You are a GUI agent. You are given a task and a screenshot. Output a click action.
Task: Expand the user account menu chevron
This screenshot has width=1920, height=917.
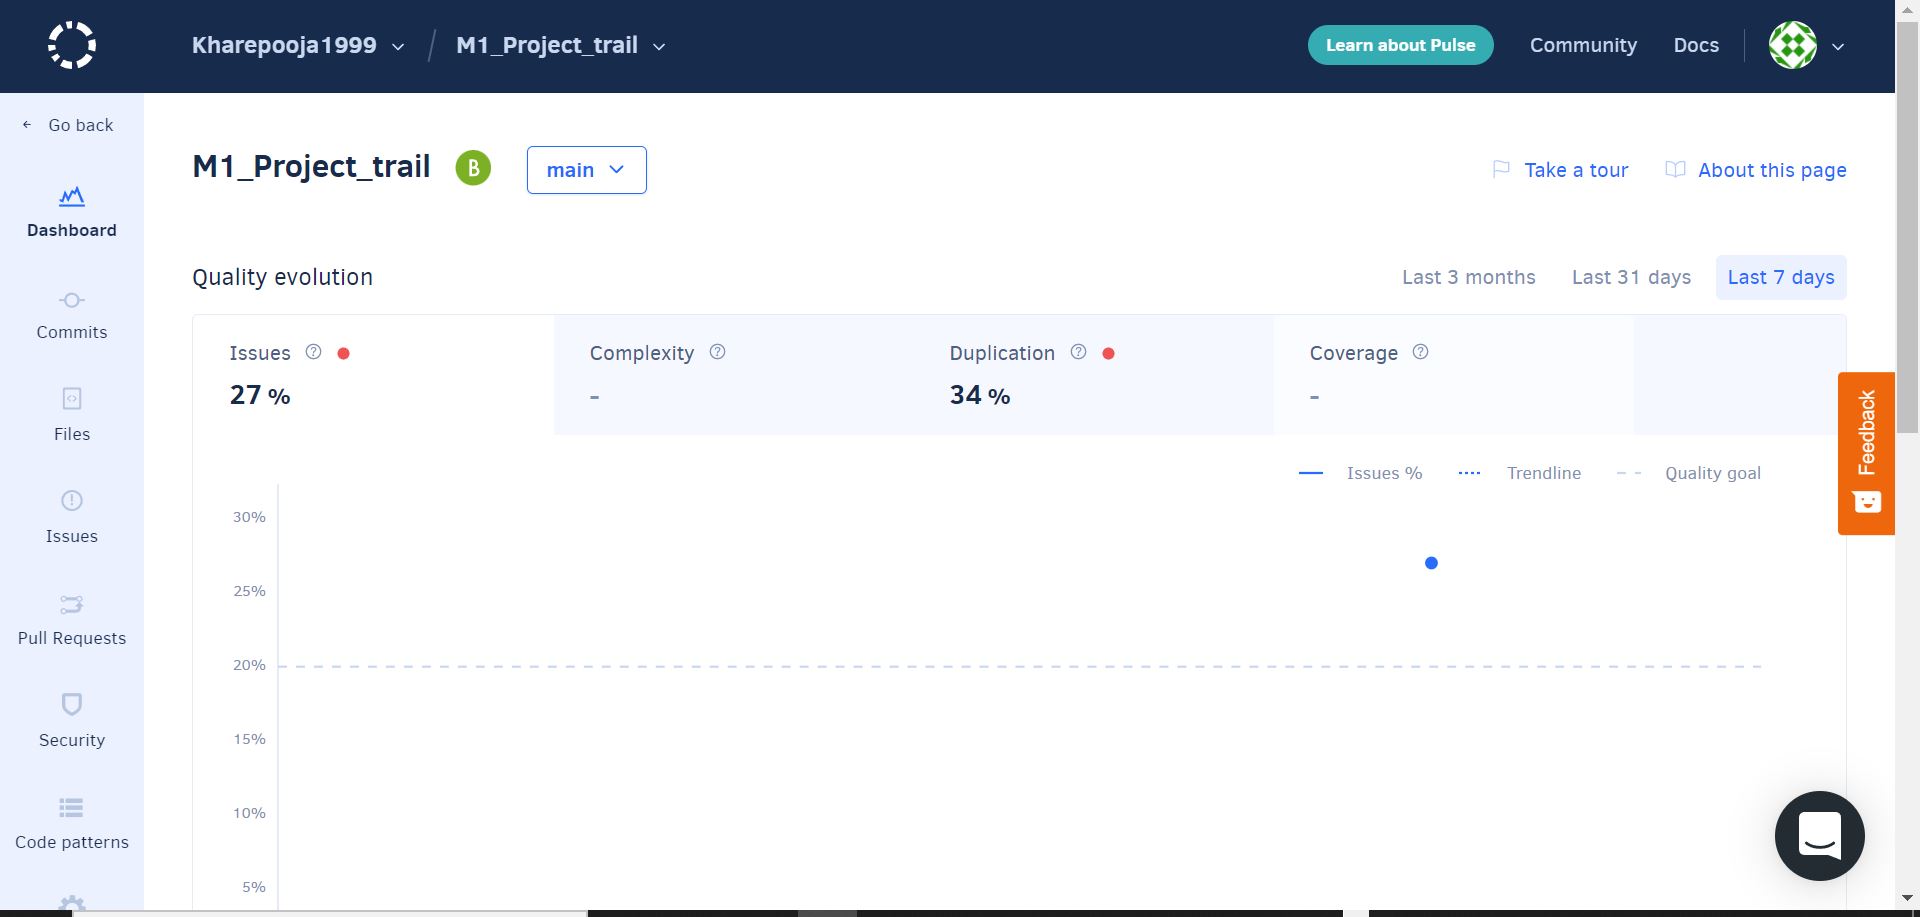[x=1838, y=46]
